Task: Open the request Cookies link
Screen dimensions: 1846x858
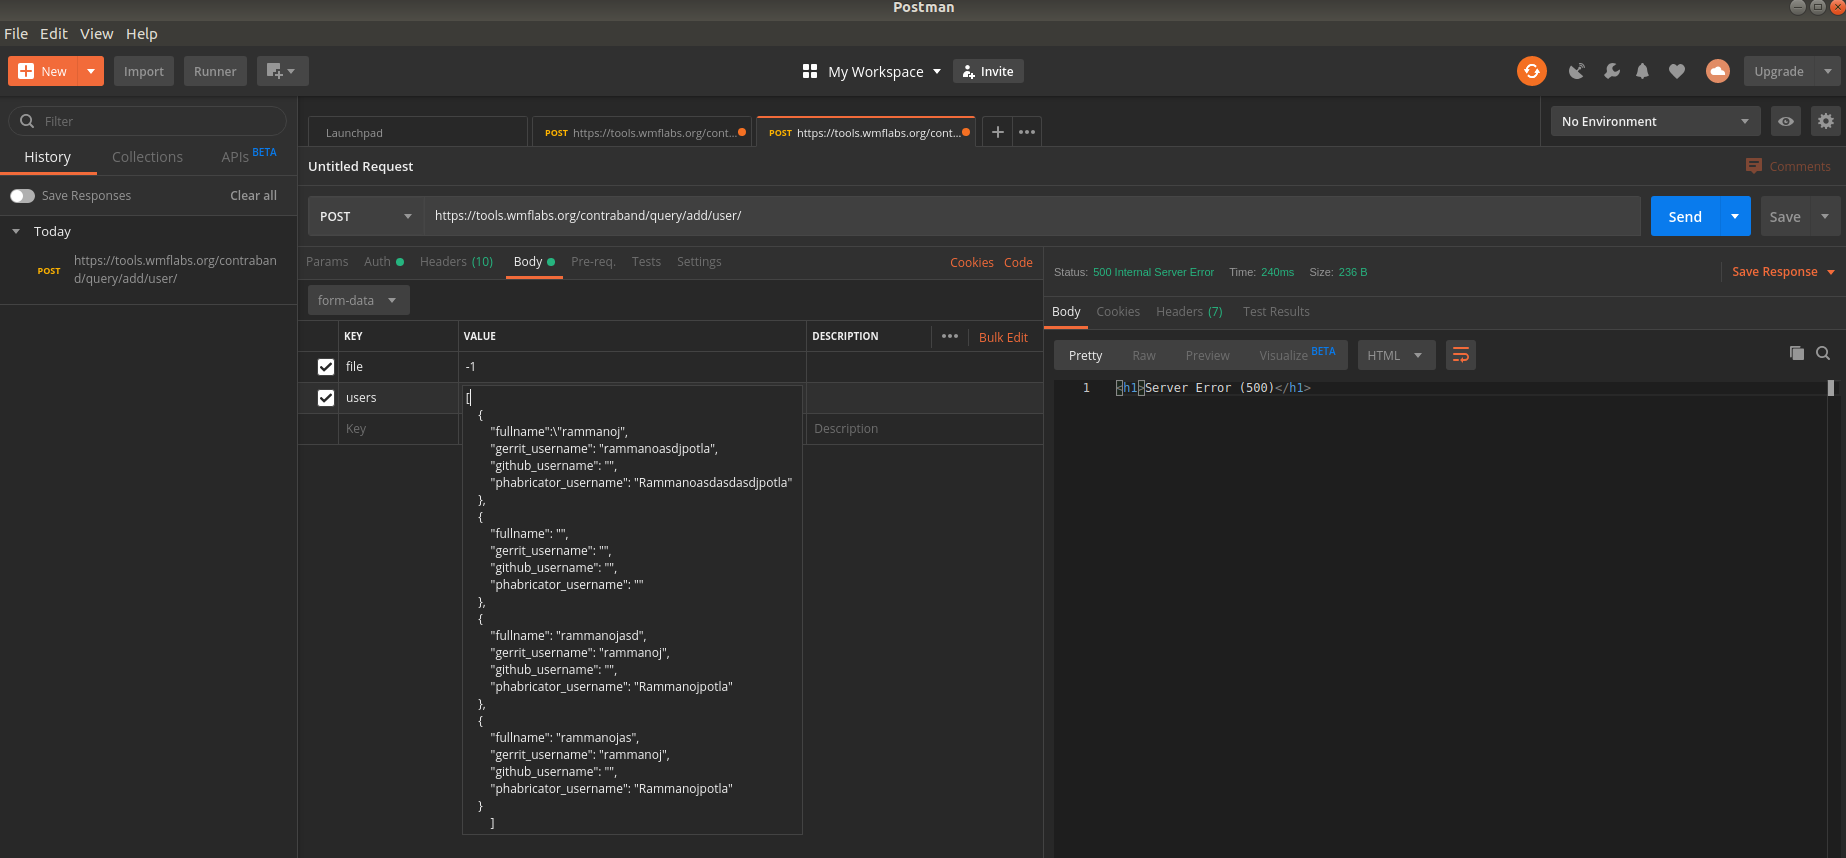Action: tap(972, 262)
